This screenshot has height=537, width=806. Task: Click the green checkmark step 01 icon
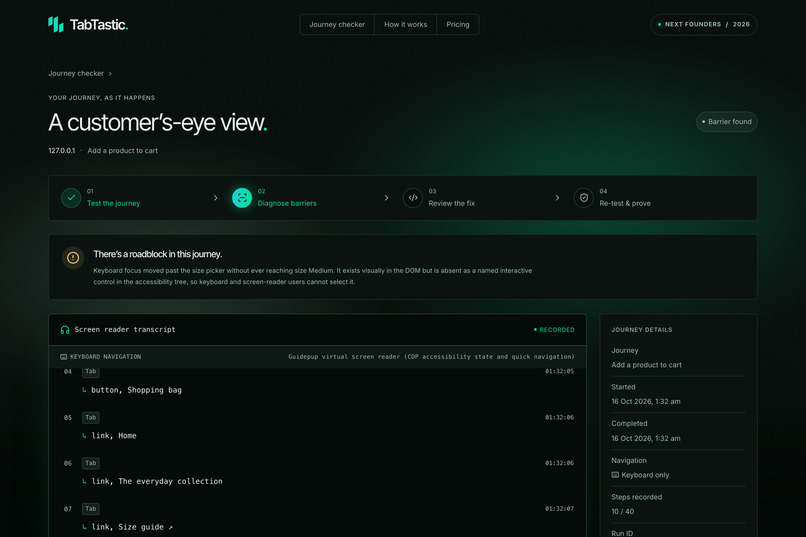(x=71, y=198)
